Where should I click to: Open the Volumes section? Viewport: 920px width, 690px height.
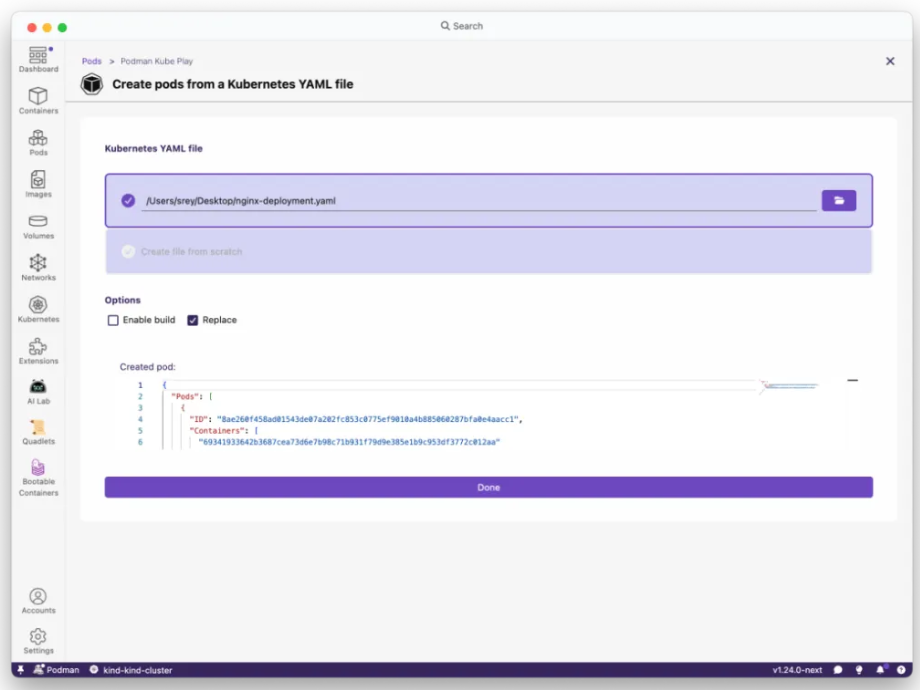pyautogui.click(x=38, y=226)
